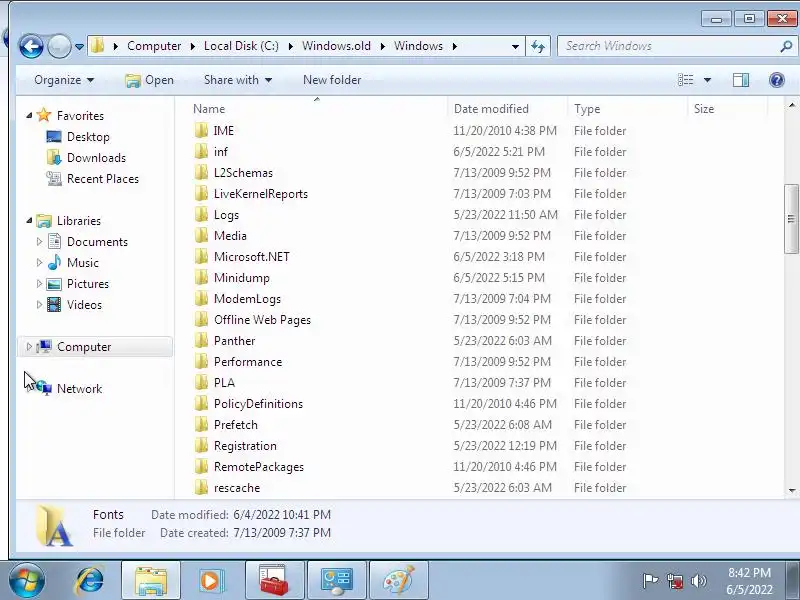Select Desktop under Favorites

88,137
